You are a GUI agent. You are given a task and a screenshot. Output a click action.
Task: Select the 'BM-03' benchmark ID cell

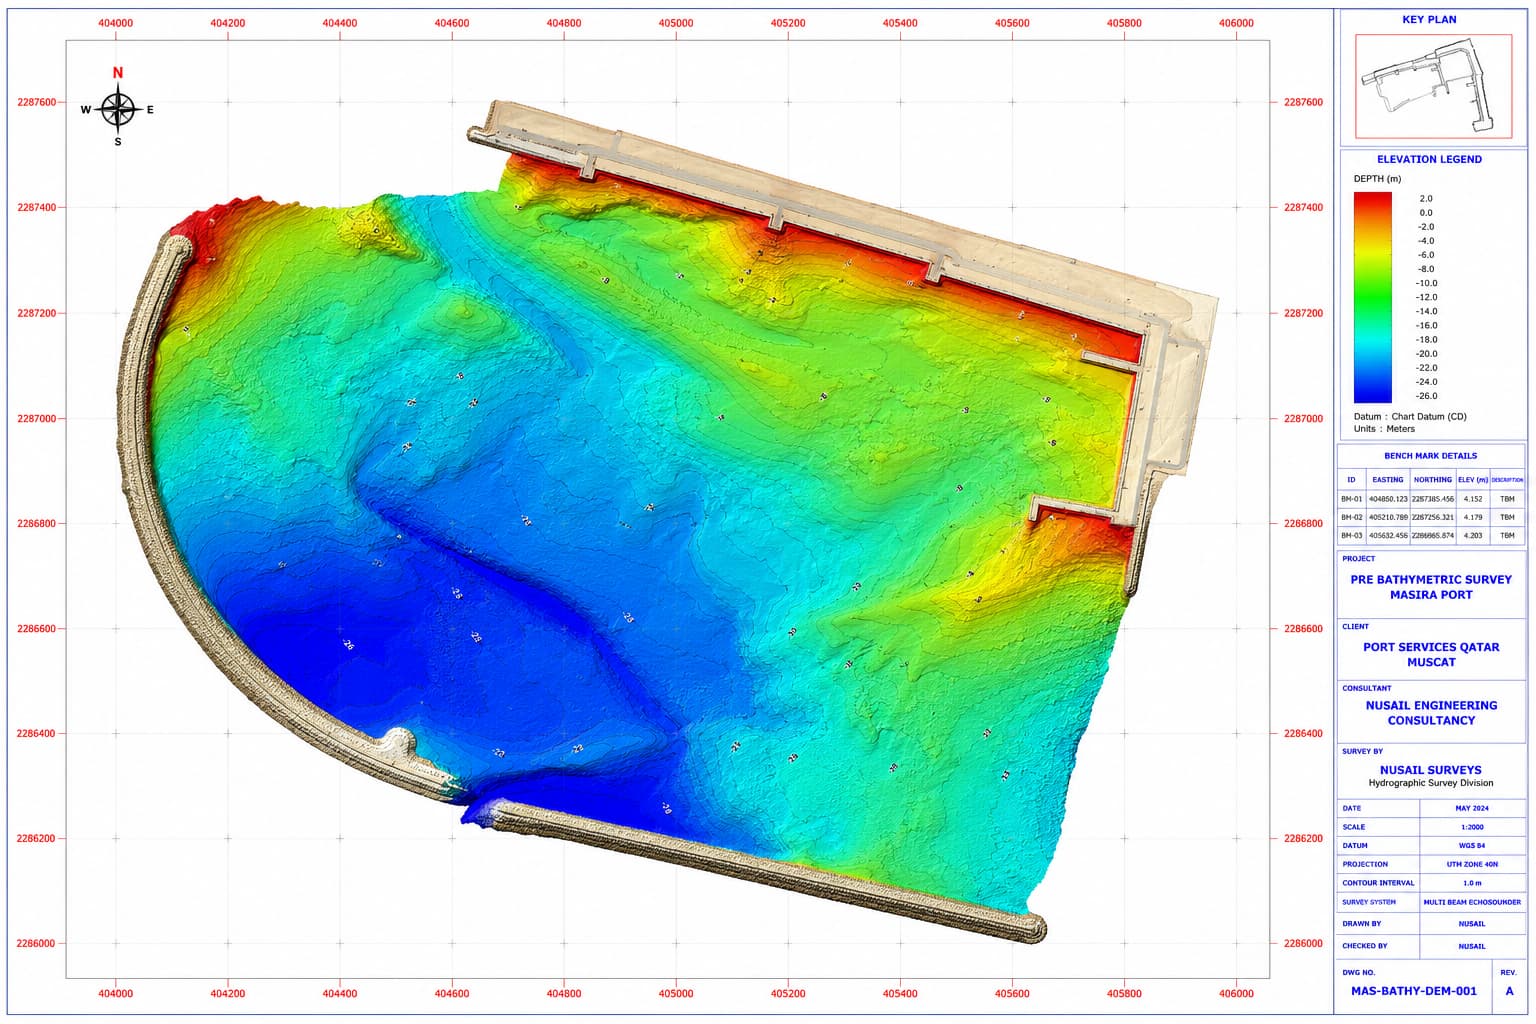pos(1351,536)
